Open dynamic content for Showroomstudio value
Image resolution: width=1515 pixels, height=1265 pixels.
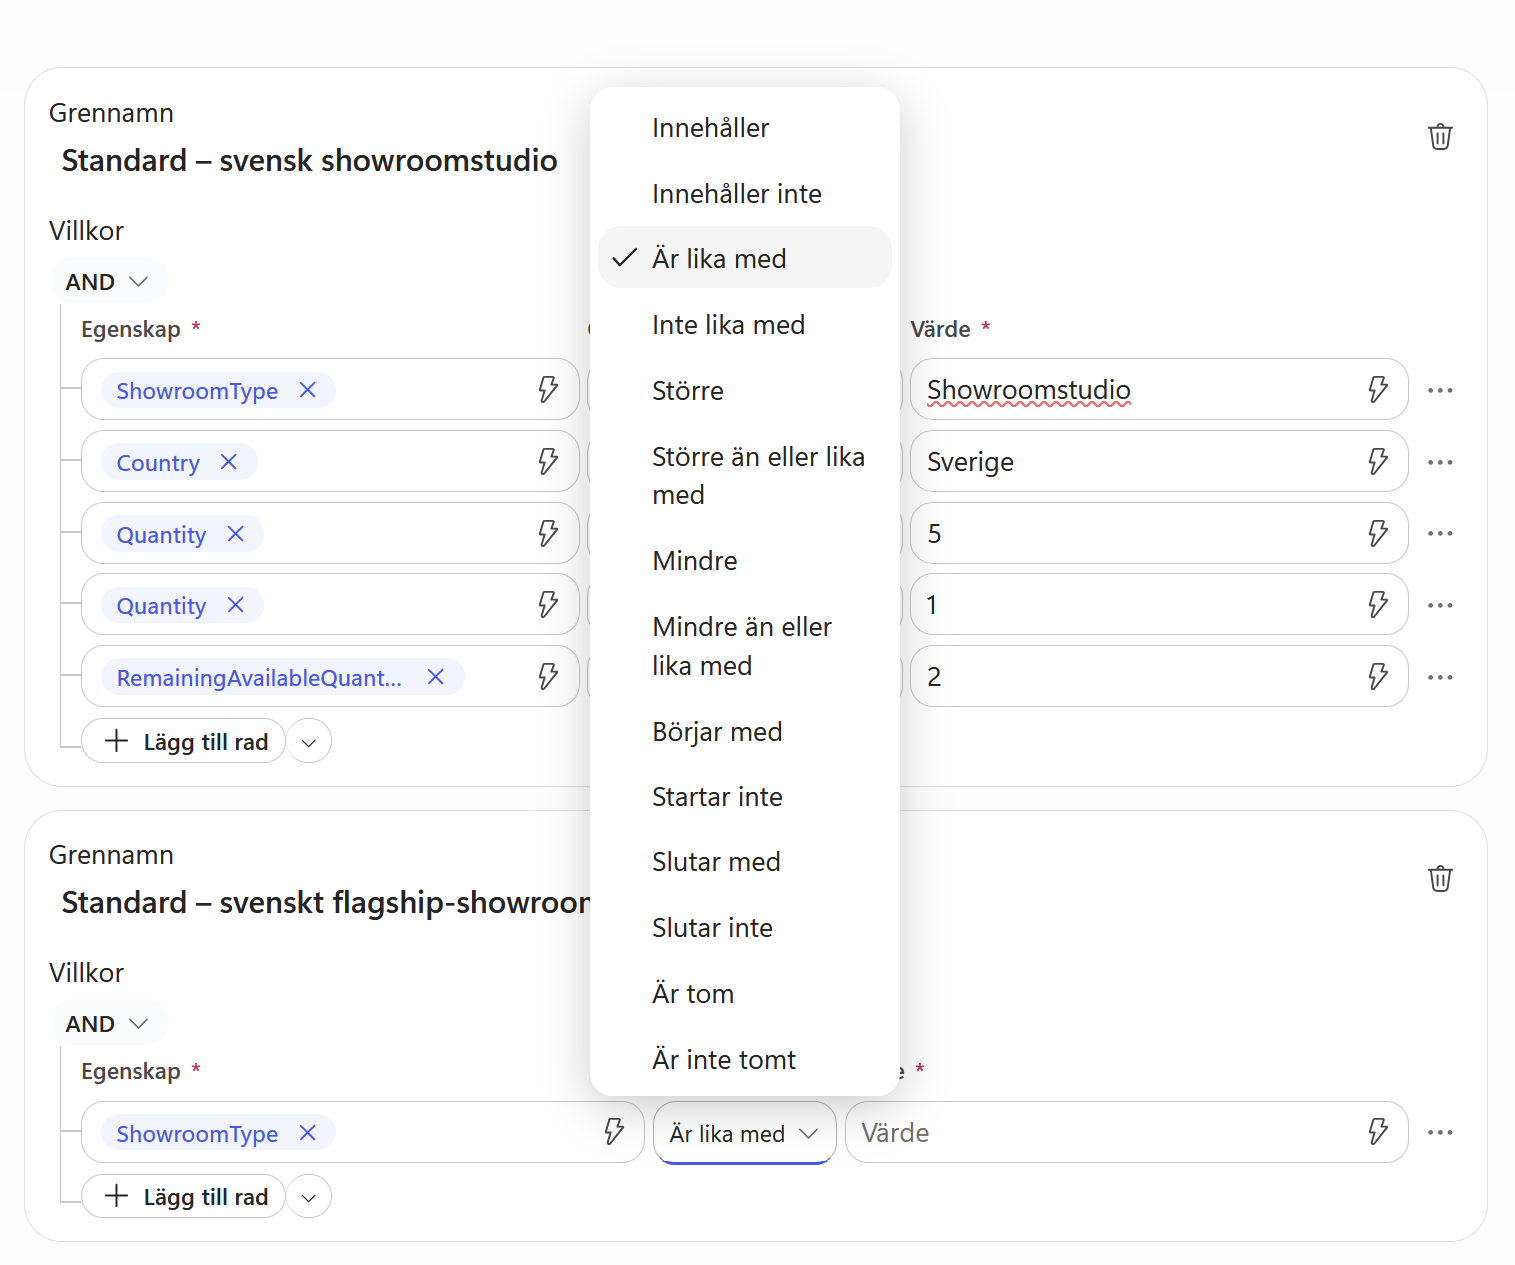(x=1378, y=389)
